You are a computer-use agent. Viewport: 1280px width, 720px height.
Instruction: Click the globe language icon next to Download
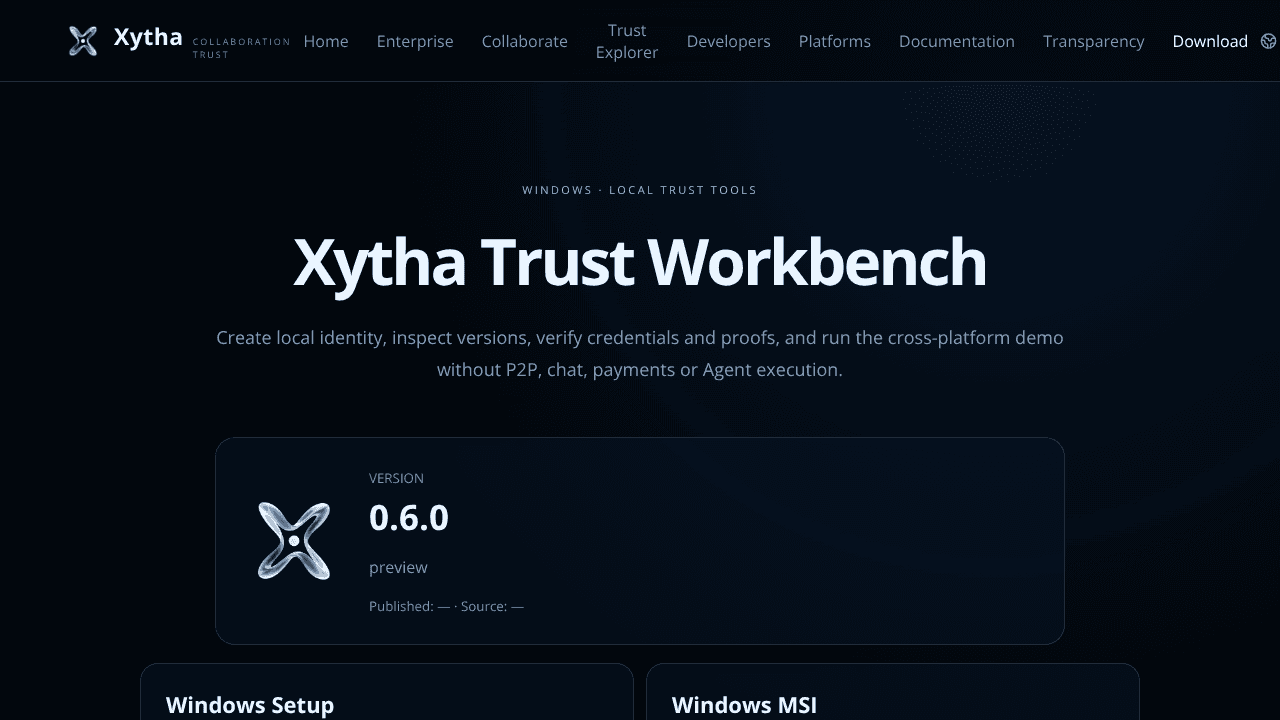coord(1268,41)
